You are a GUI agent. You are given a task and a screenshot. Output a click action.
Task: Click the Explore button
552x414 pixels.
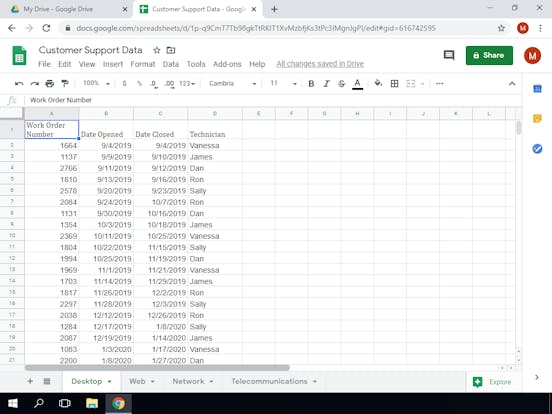492,382
